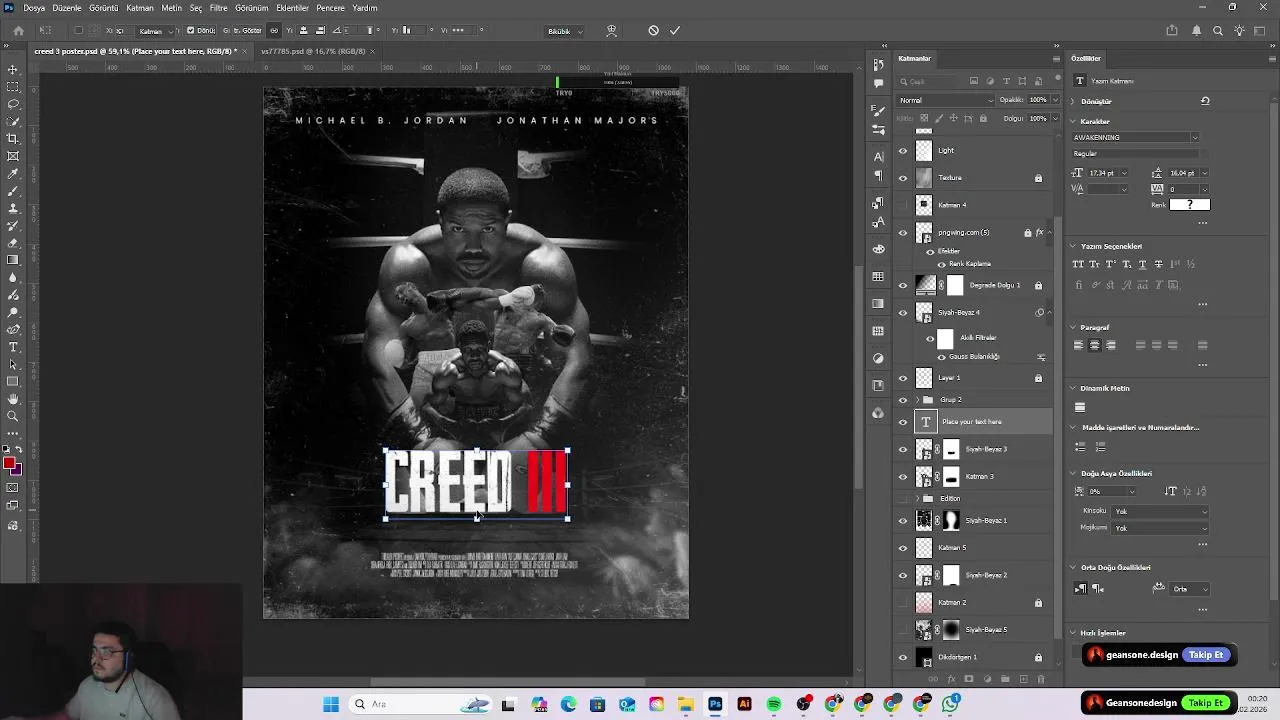The image size is (1280, 720).
Task: Show the Edition group
Action: pos(903,498)
